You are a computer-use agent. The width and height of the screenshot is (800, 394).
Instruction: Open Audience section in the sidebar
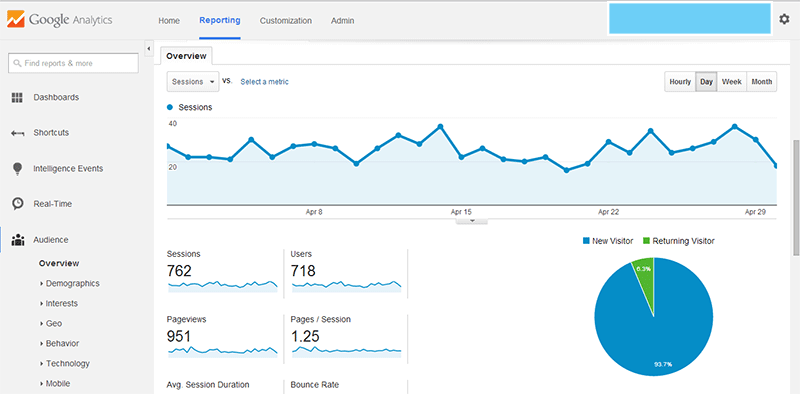pos(51,239)
